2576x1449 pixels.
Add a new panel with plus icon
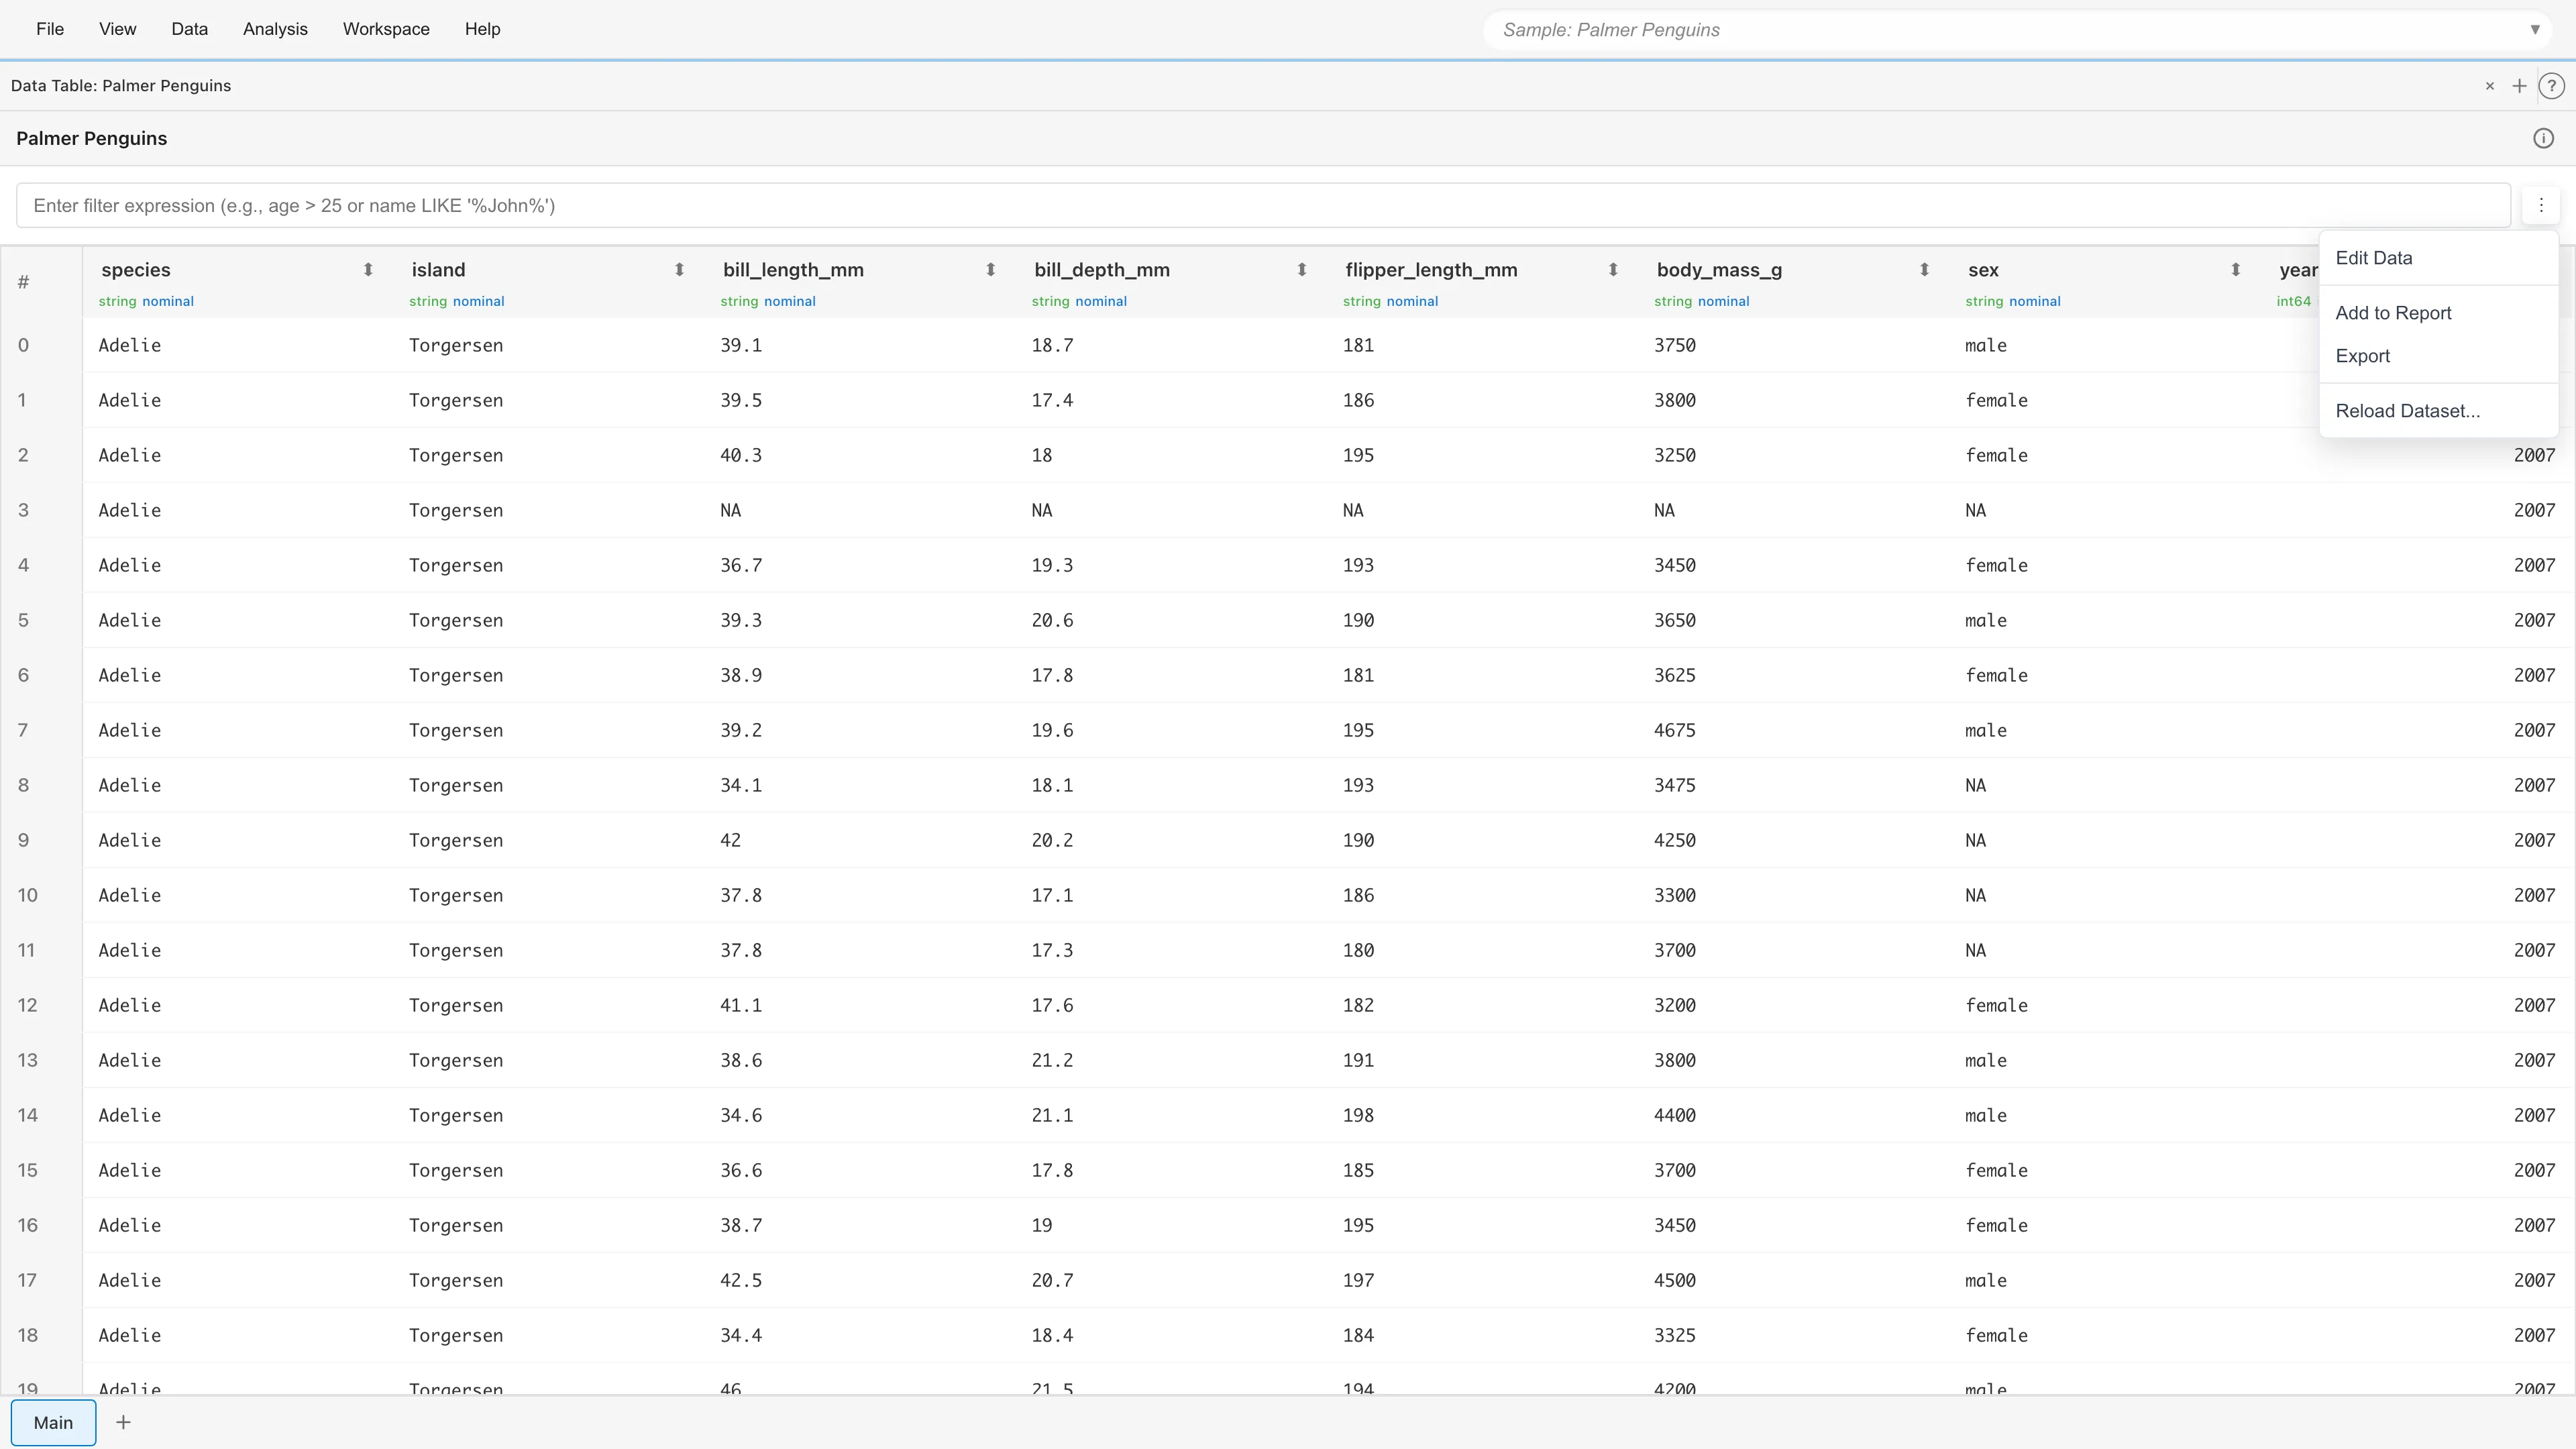(x=2519, y=86)
